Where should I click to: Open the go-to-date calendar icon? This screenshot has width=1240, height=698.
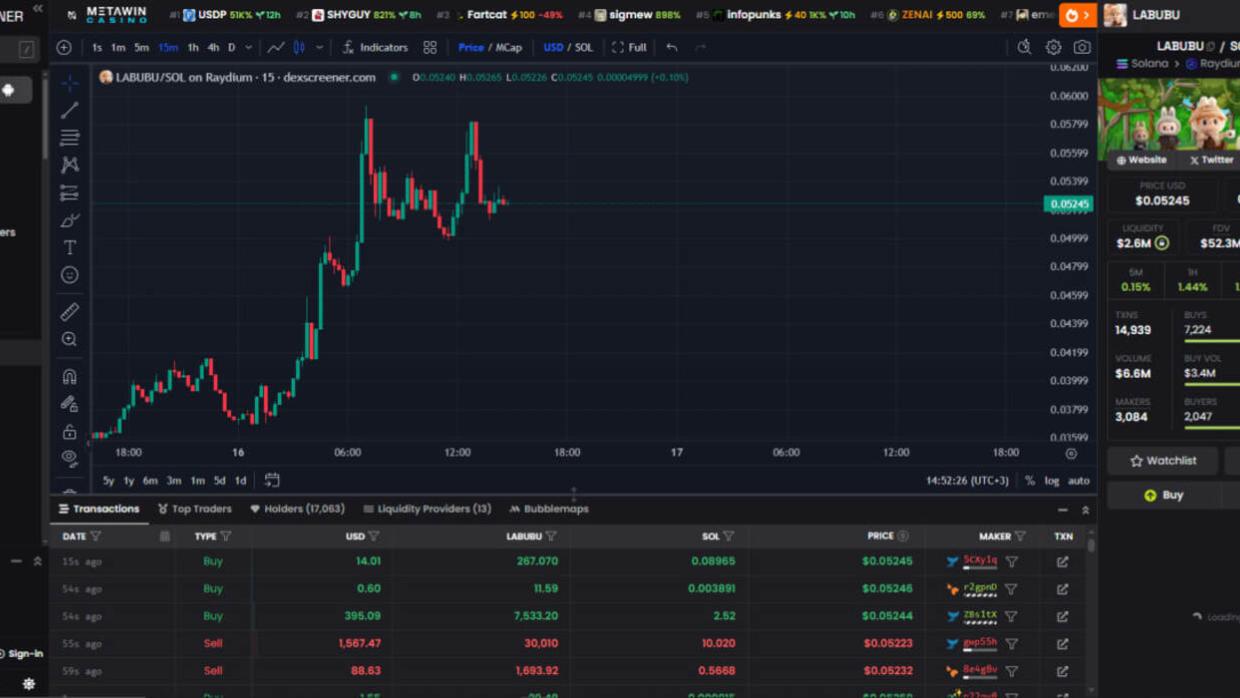pyautogui.click(x=272, y=480)
